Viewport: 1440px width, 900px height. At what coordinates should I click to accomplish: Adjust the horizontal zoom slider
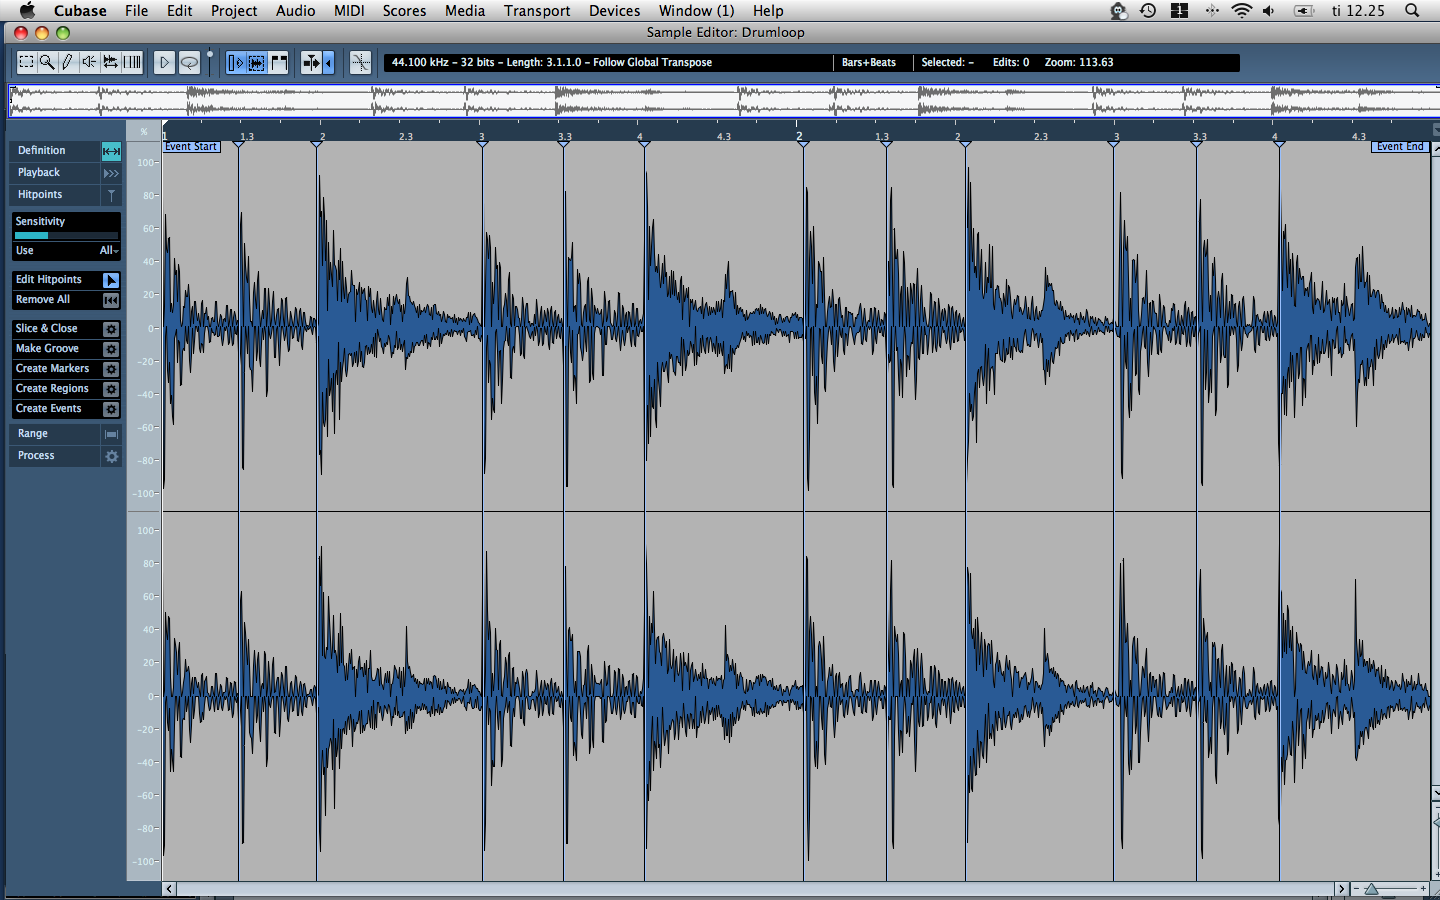1372,889
